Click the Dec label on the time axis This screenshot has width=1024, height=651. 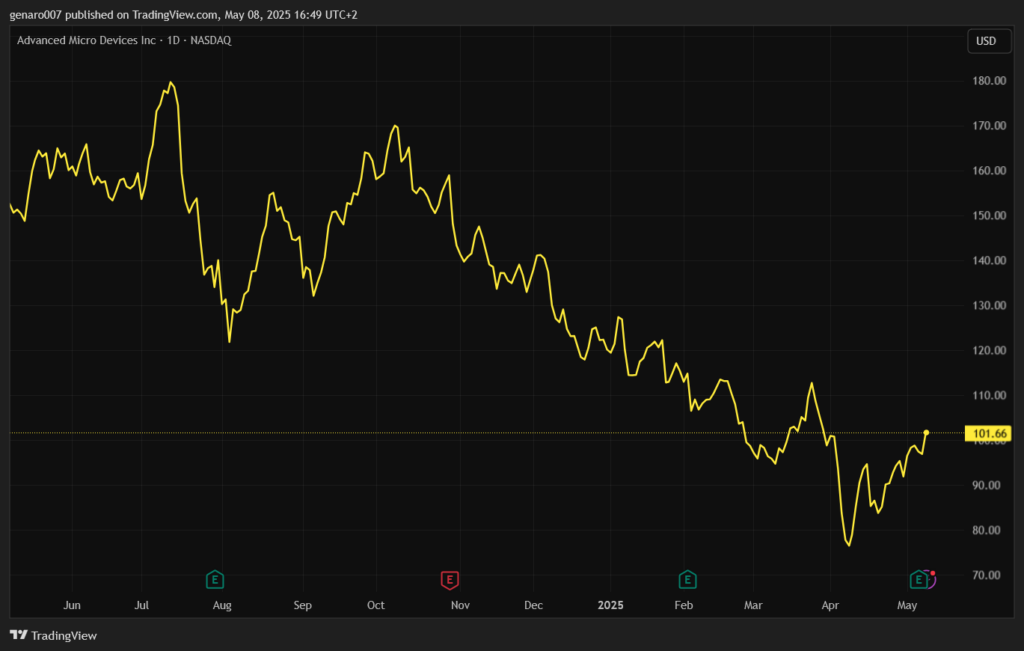coord(533,605)
